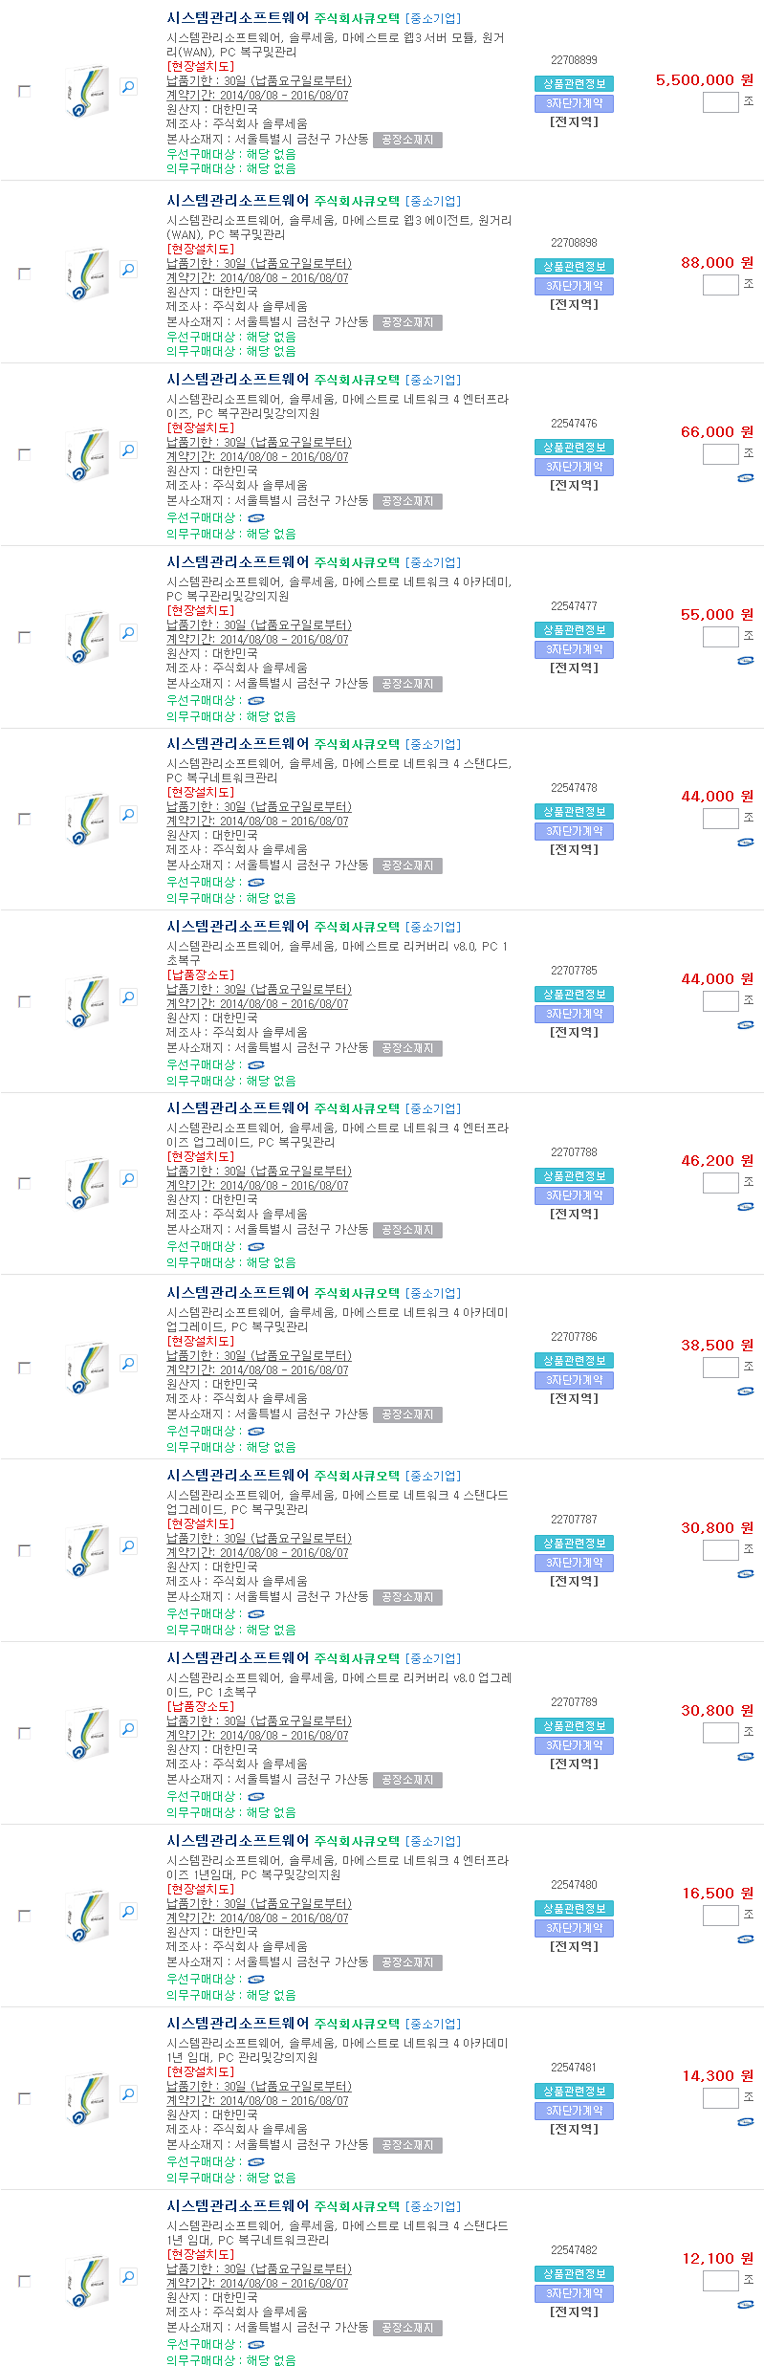This screenshot has width=764, height=2366.
Task: Click 3자단가계약 button for product 22707785
Action: (574, 1014)
